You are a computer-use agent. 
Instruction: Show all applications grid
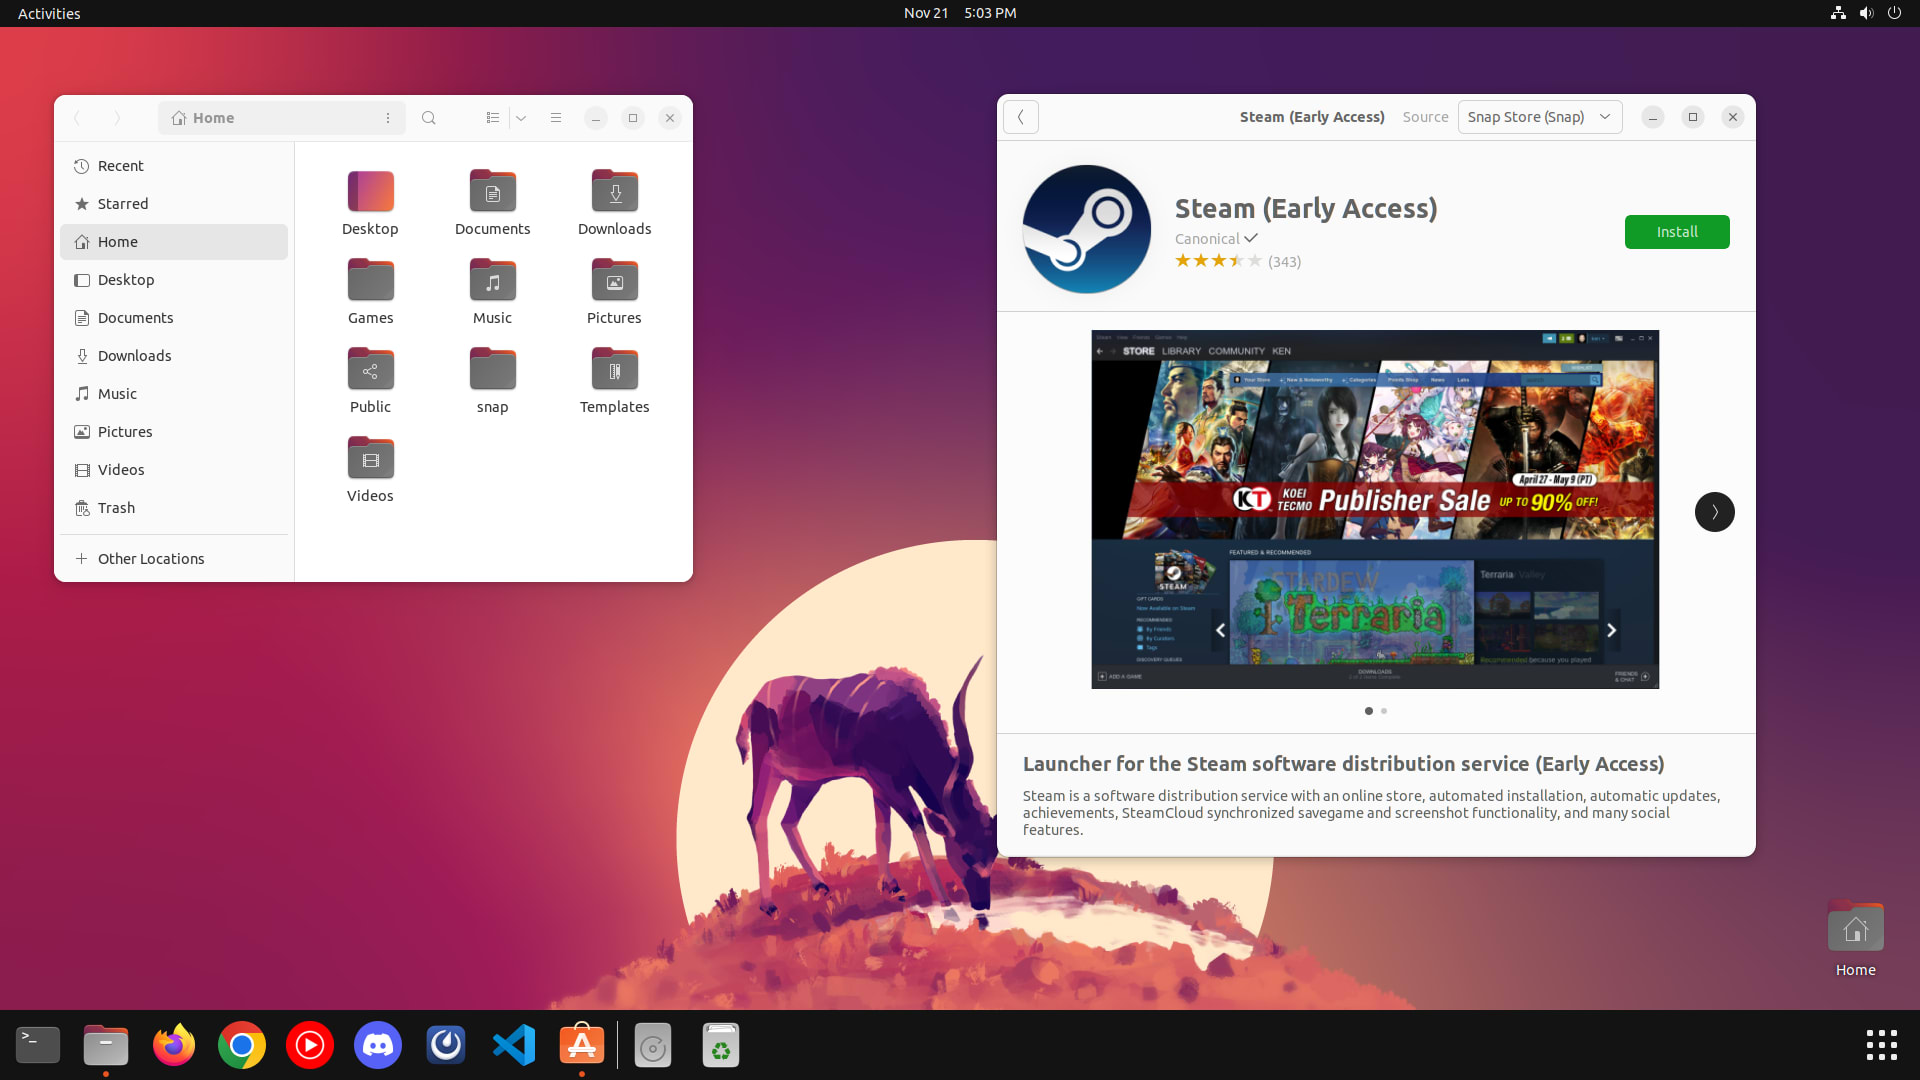click(1881, 1045)
